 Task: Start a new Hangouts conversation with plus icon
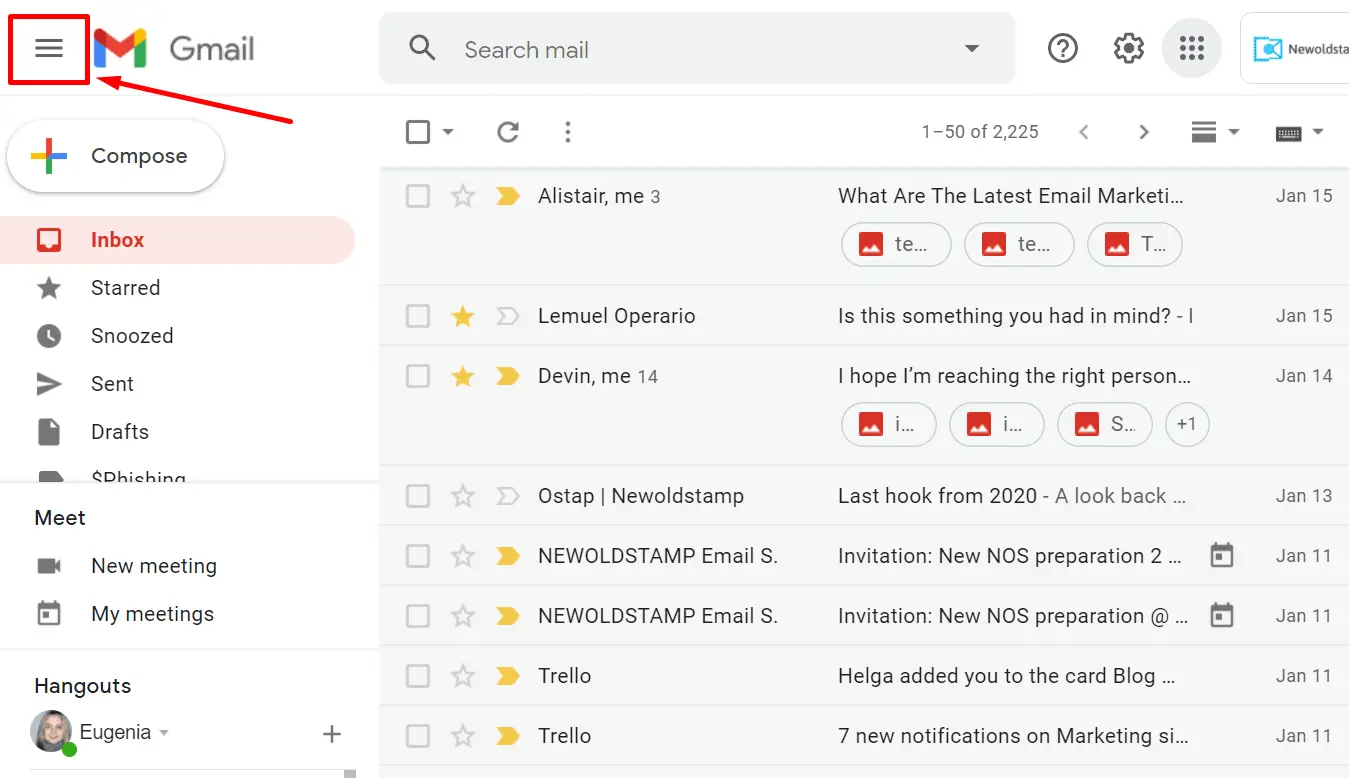[332, 735]
